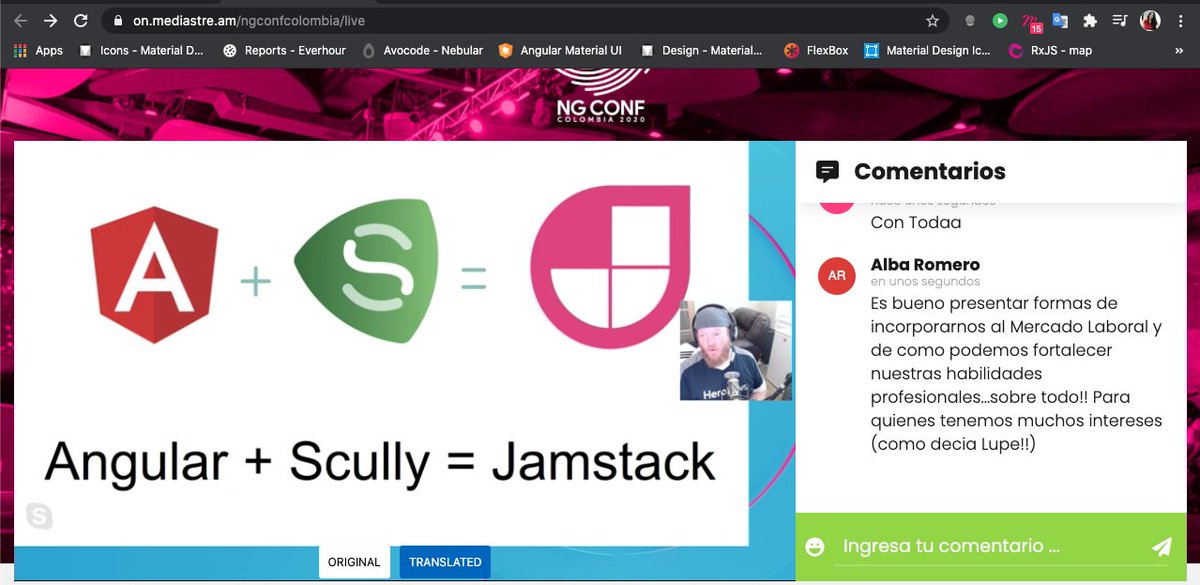Open the green play button extension
1200x585 pixels.
(999, 20)
